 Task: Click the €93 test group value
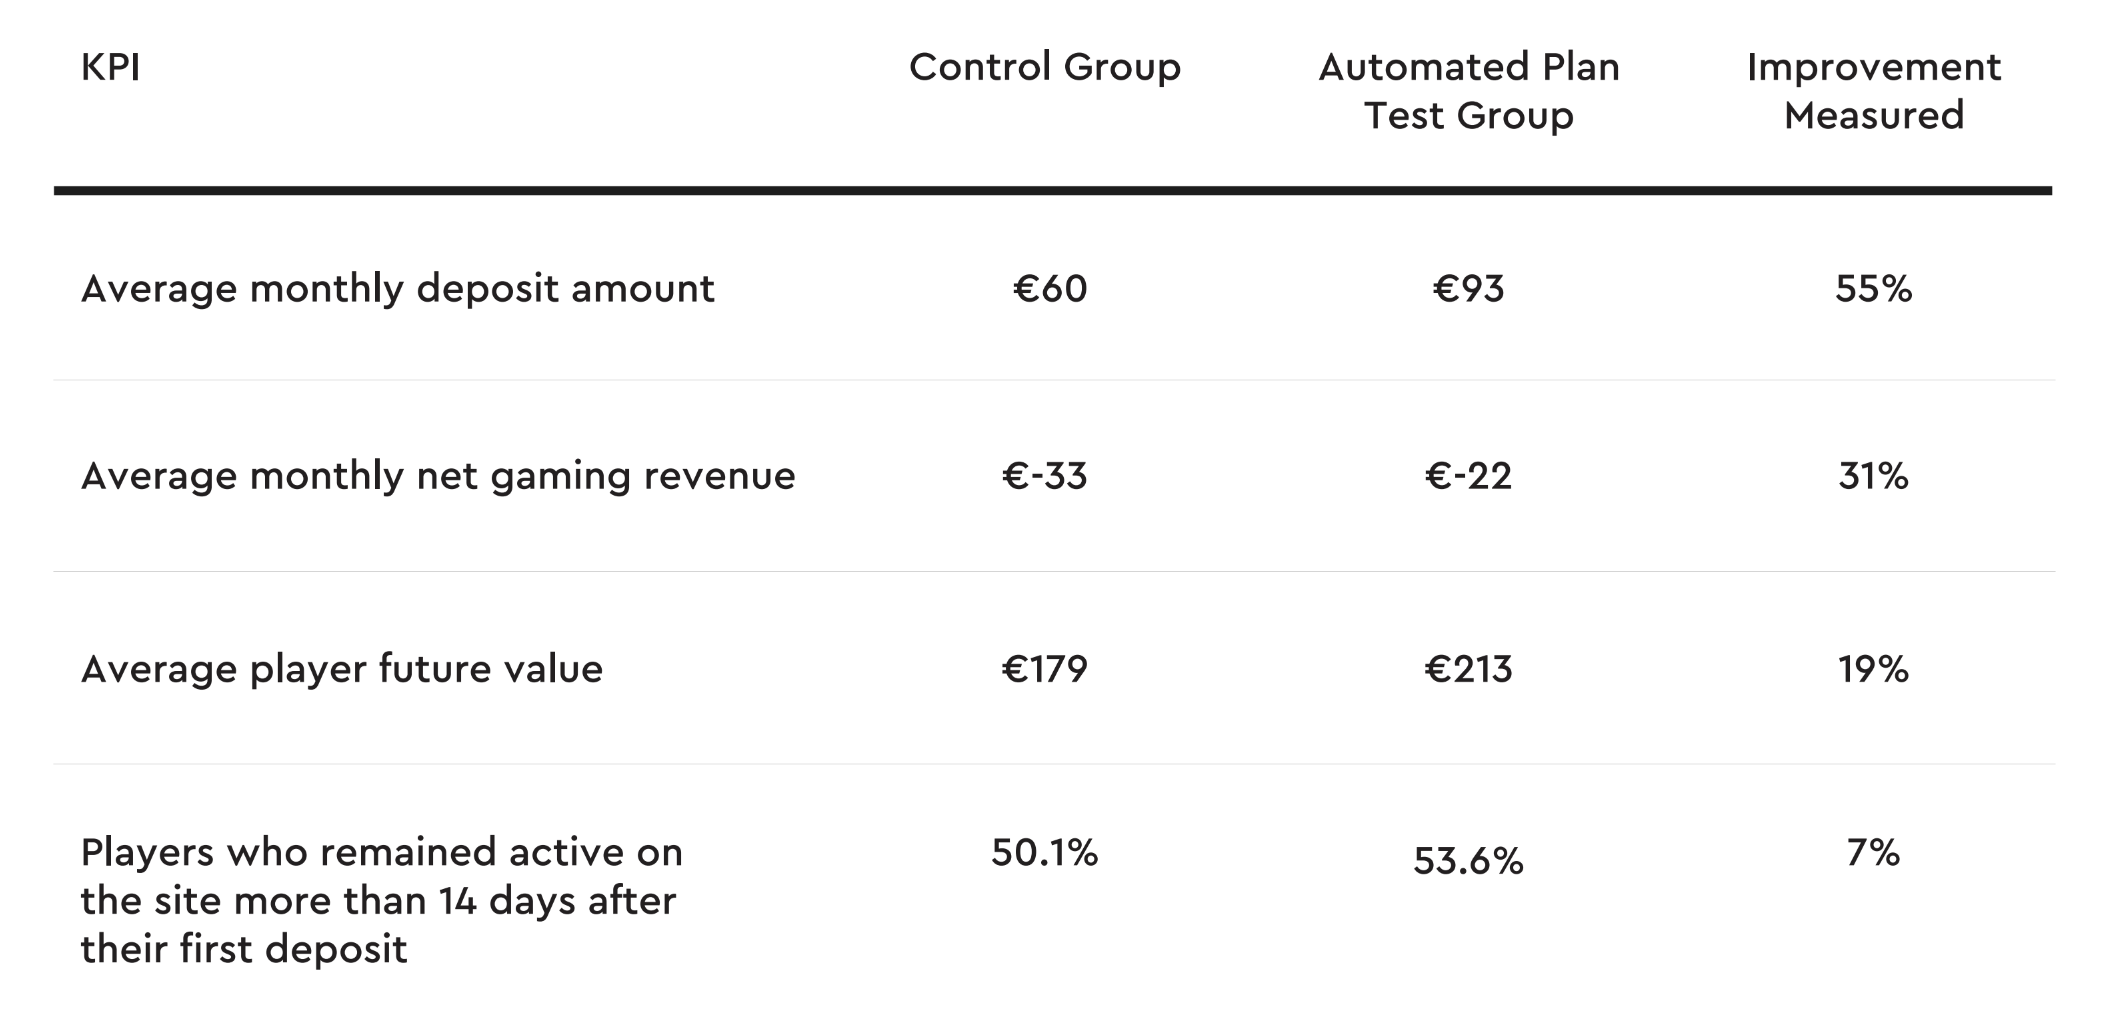[1468, 289]
